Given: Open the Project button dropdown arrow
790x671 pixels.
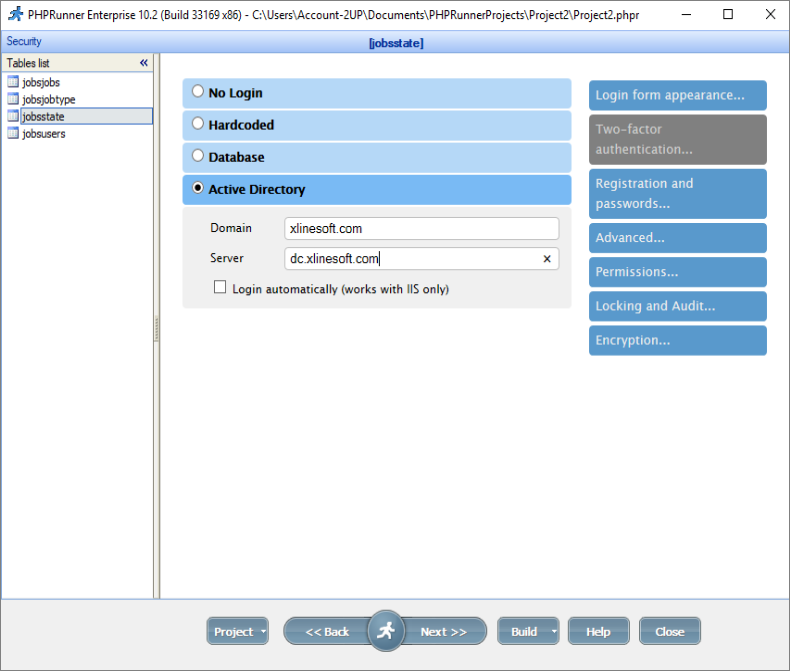Looking at the screenshot, I should pos(263,631).
